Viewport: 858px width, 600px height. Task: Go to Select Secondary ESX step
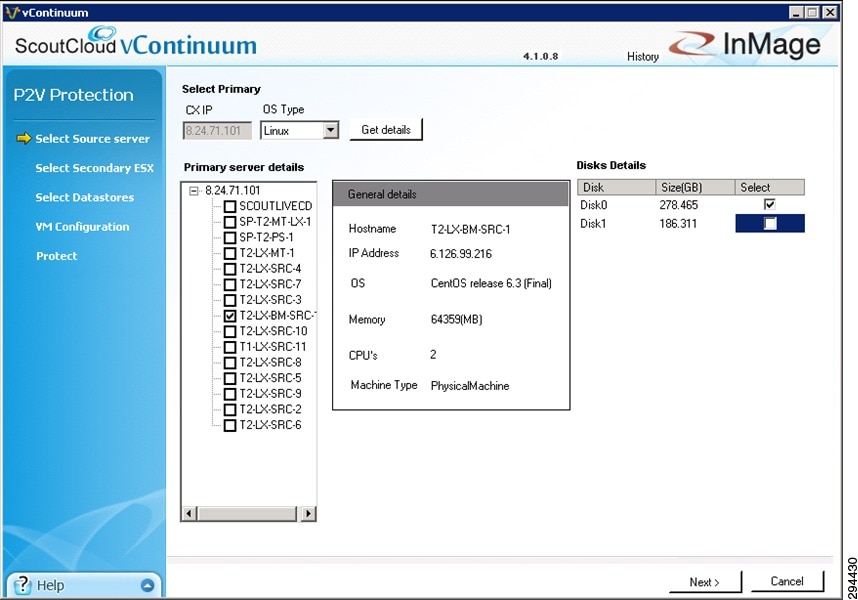(95, 168)
